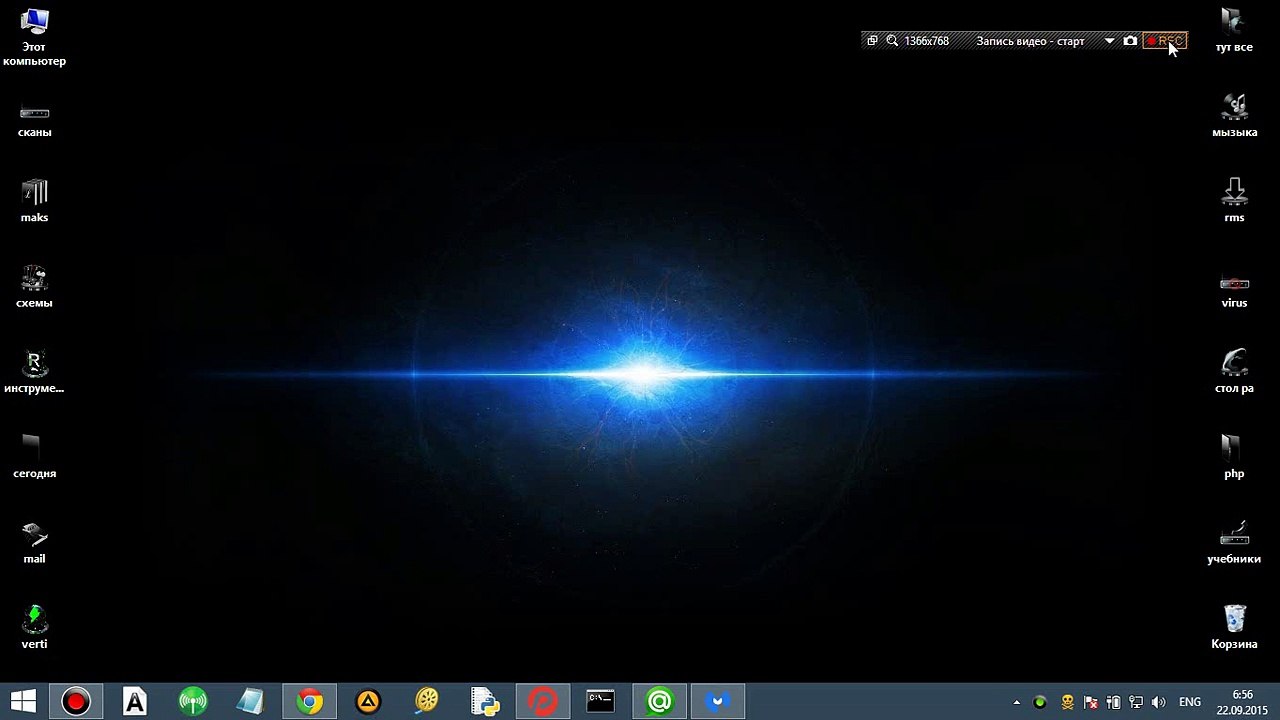Select the 'инструме...' desktop icon
Screen dimensions: 1280x720
35,372
